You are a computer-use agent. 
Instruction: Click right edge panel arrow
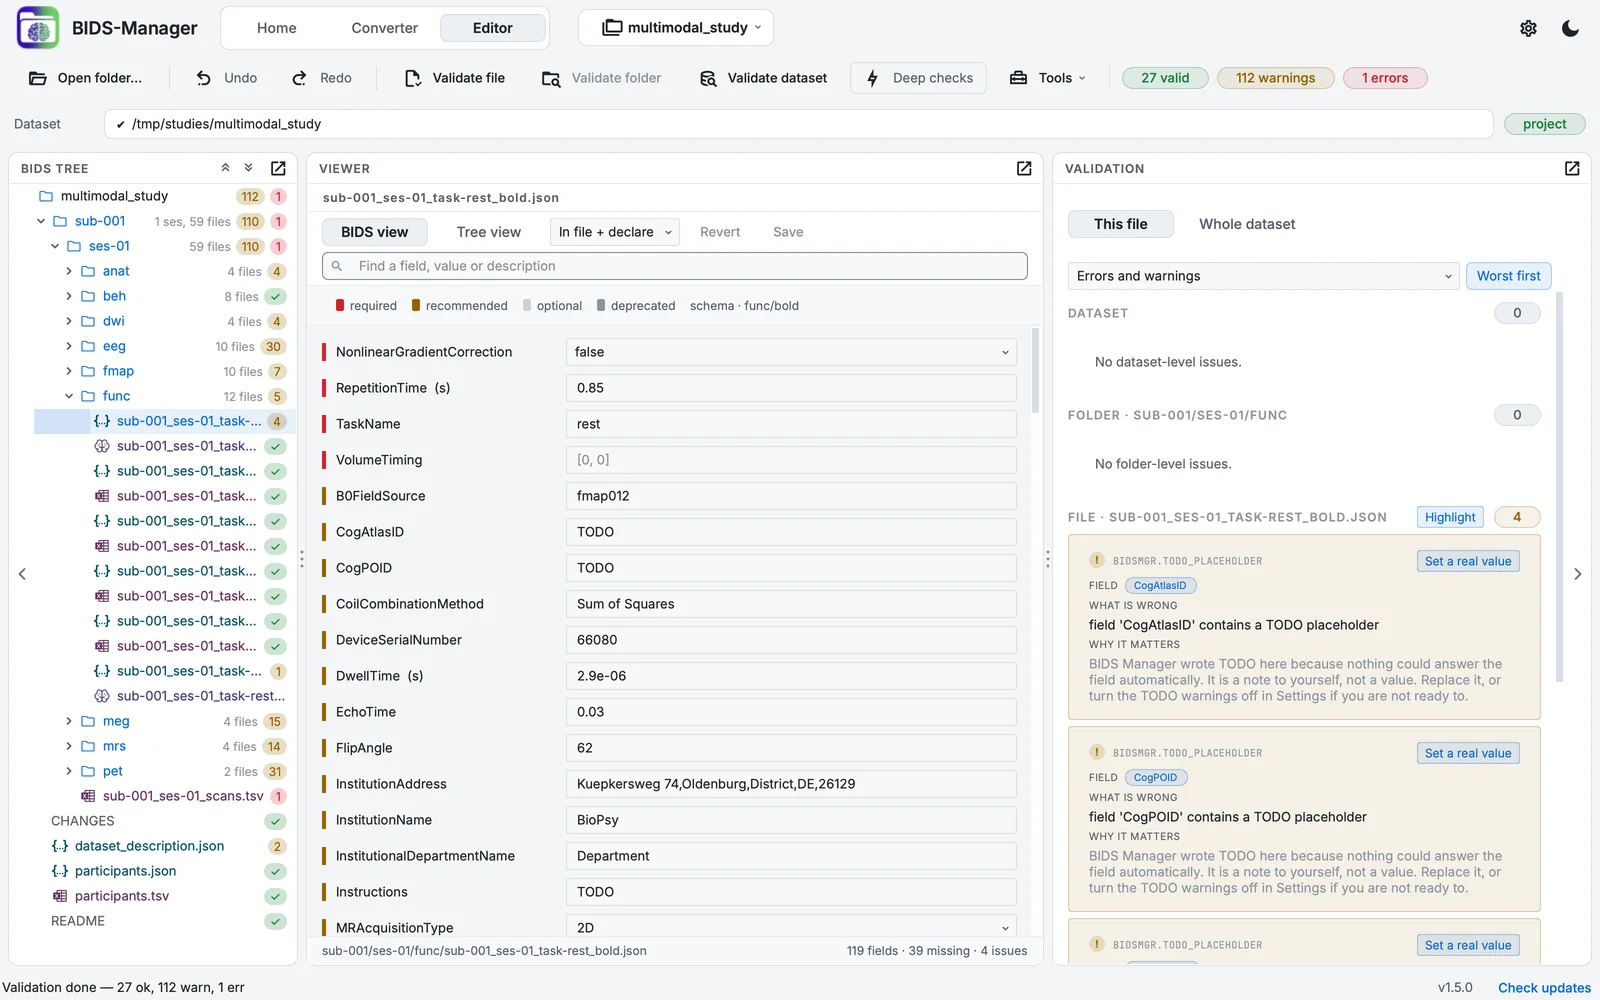click(x=1578, y=574)
